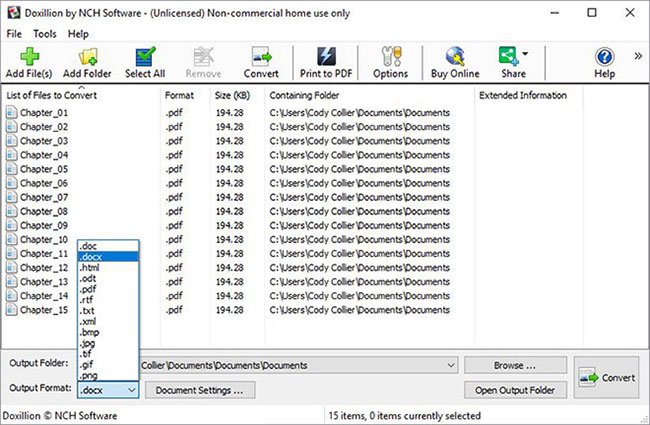Click the Add Folder toolbar icon
650x425 pixels.
tap(87, 56)
